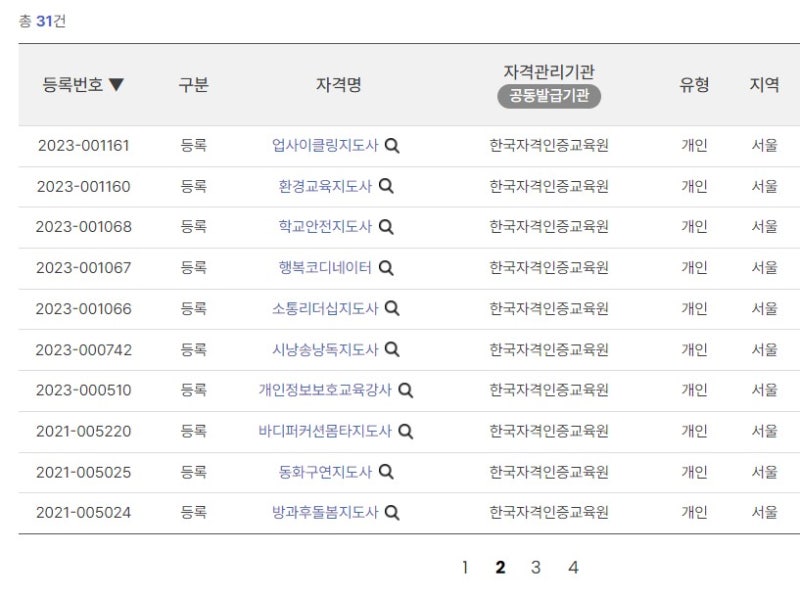Select the current page 2 indicator
The height and width of the screenshot is (597, 800).
tap(500, 567)
